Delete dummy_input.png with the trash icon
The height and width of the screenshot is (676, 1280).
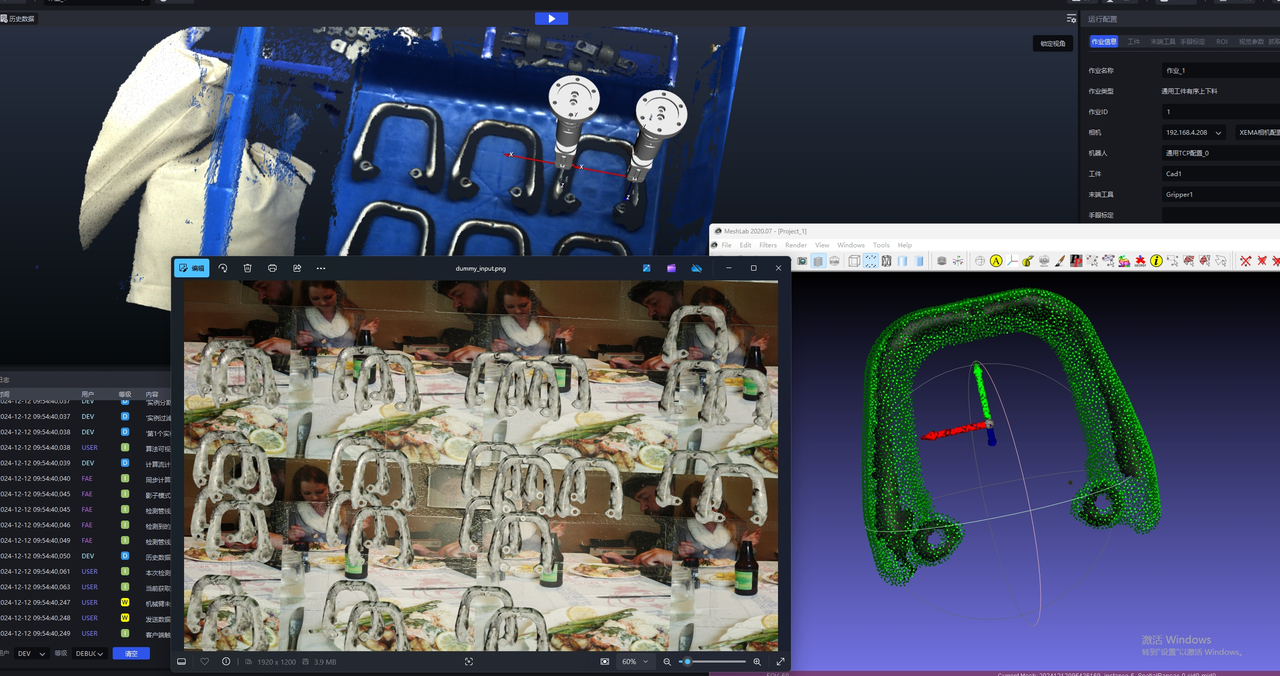247,268
